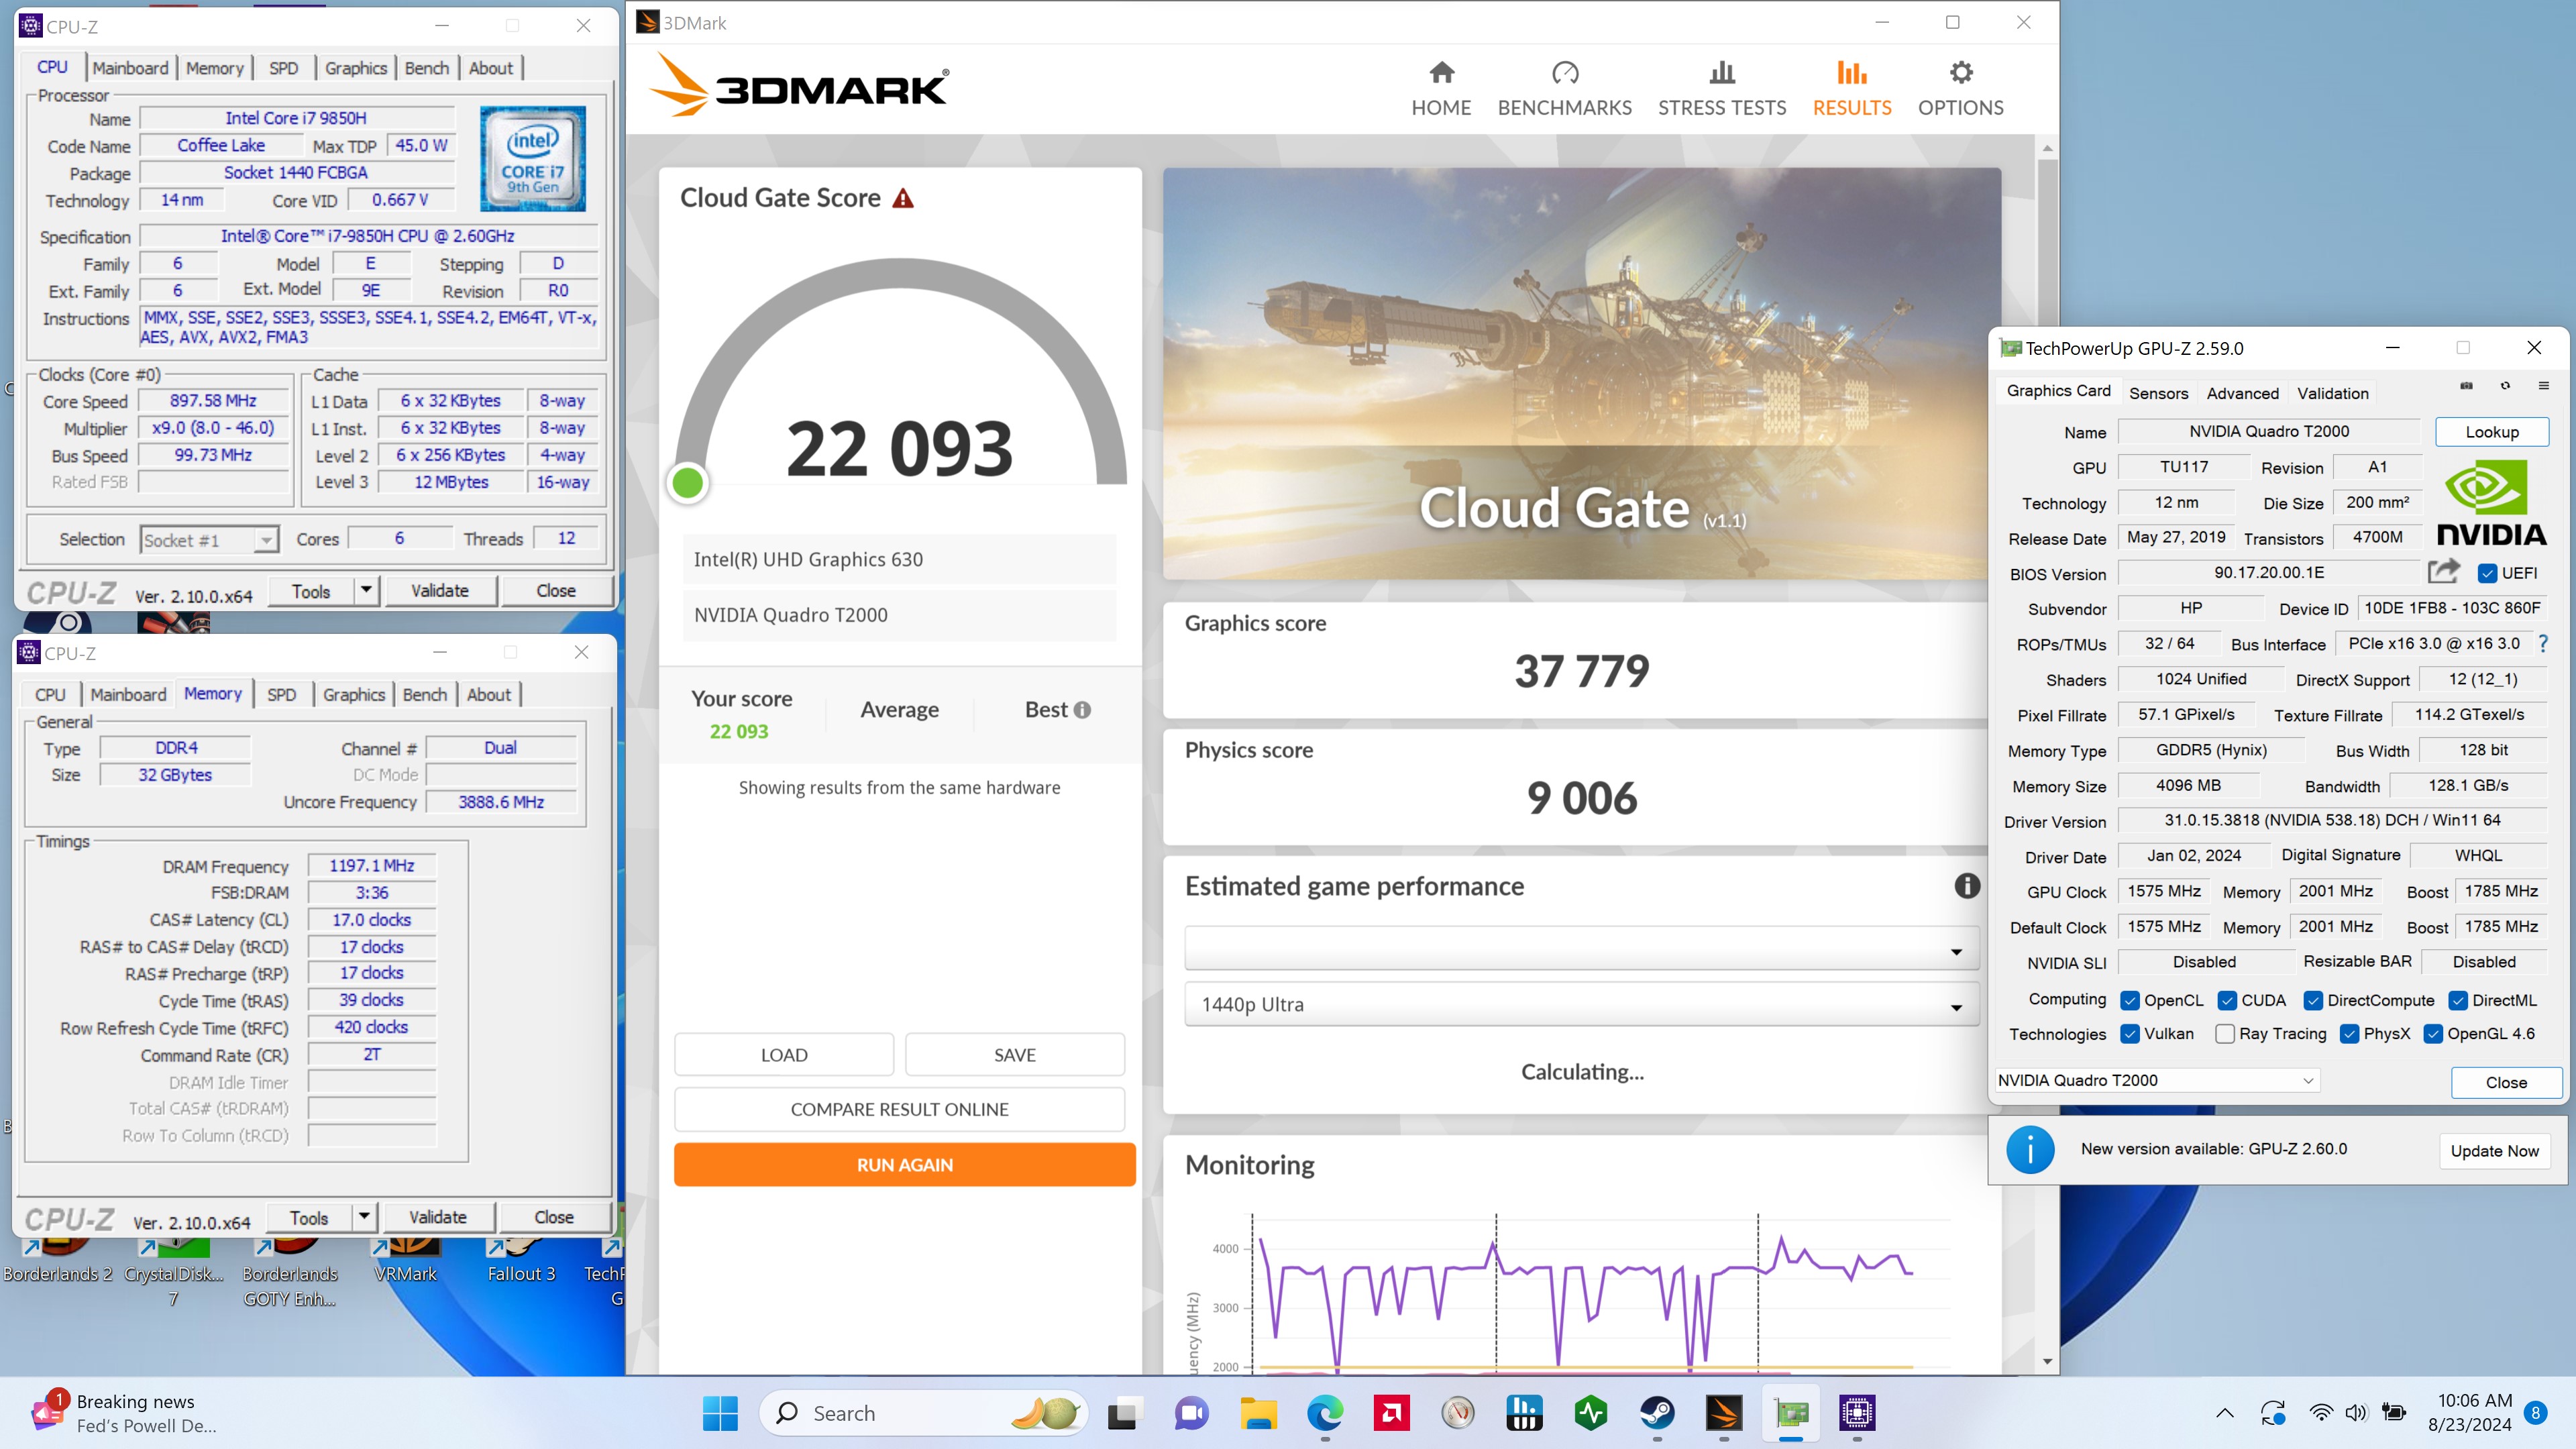The height and width of the screenshot is (1449, 2576).
Task: Open 3DMark taskbar icon
Action: 1724,1413
